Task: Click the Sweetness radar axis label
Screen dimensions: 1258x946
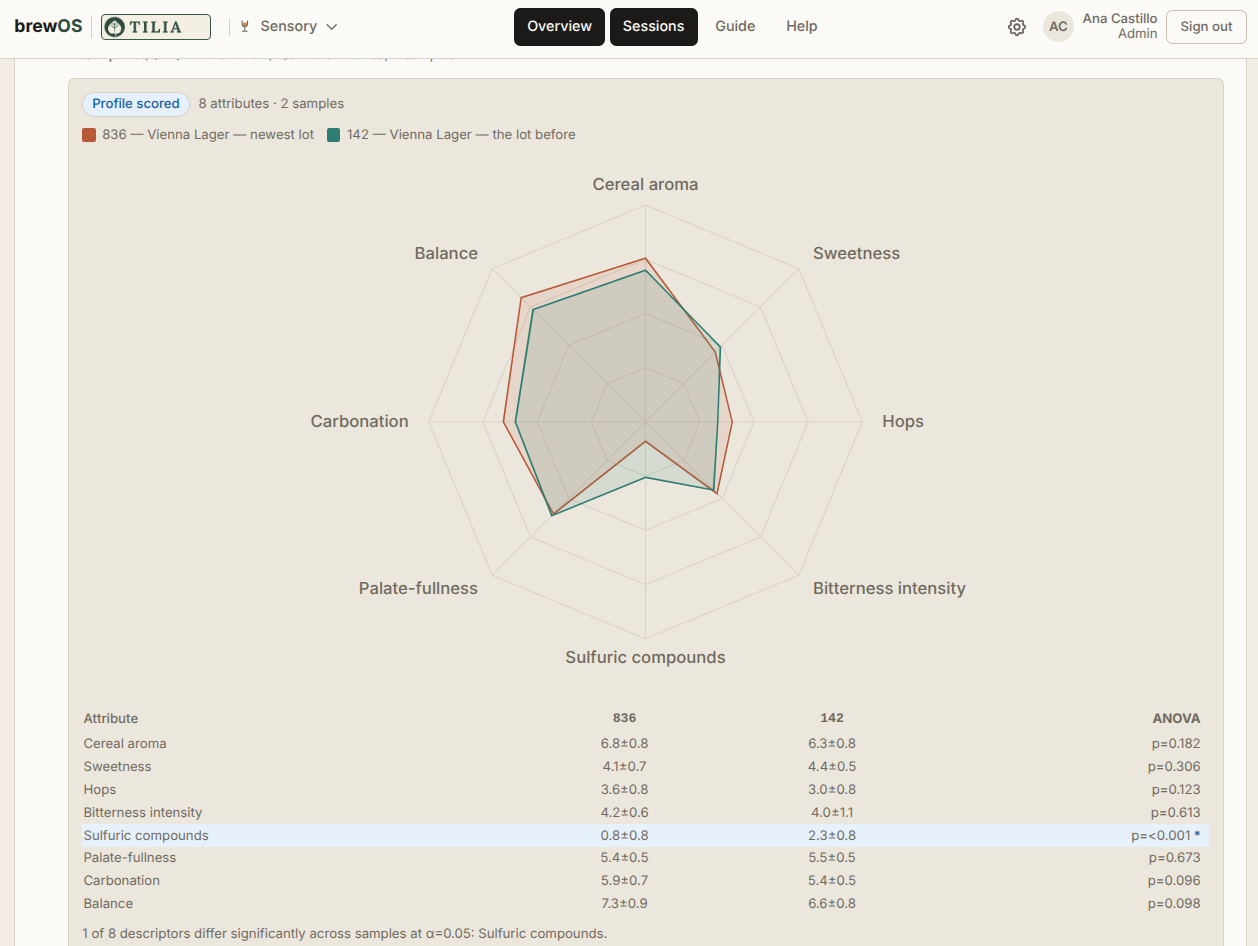Action: (x=856, y=253)
